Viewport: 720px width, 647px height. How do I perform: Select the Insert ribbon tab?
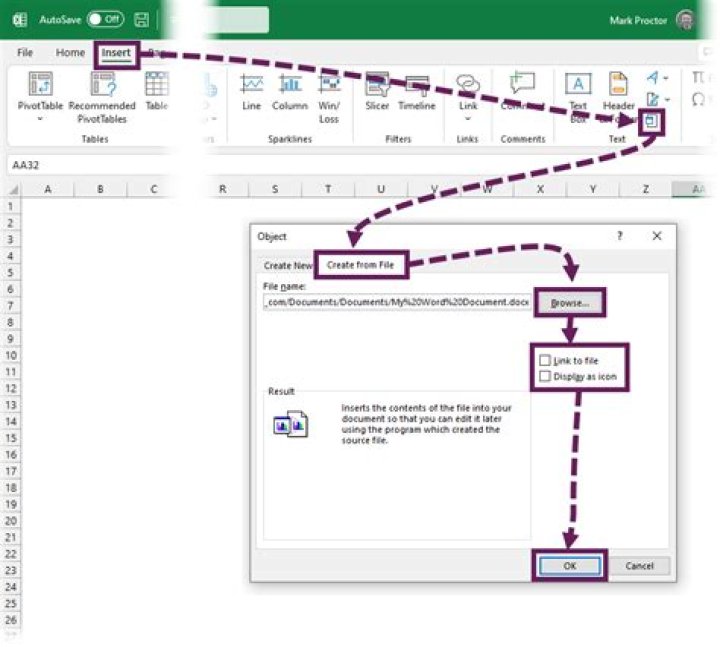click(116, 53)
